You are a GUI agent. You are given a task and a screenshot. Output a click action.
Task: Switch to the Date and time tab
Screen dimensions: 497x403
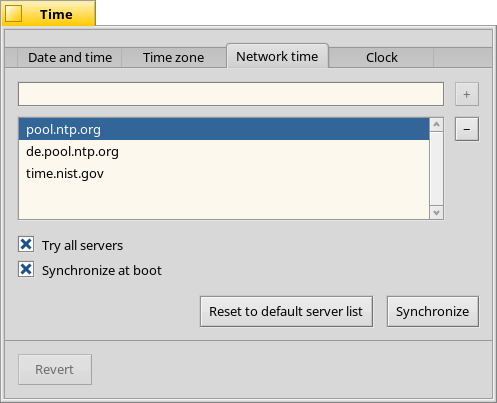click(x=70, y=58)
